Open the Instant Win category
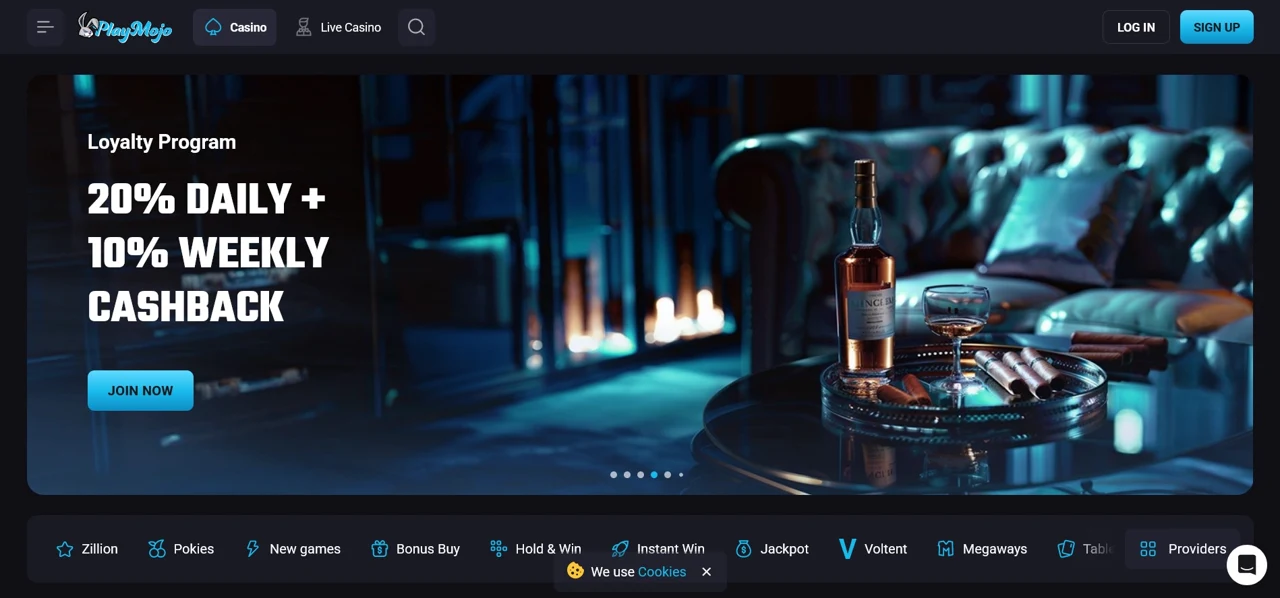The image size is (1280, 598). point(658,549)
